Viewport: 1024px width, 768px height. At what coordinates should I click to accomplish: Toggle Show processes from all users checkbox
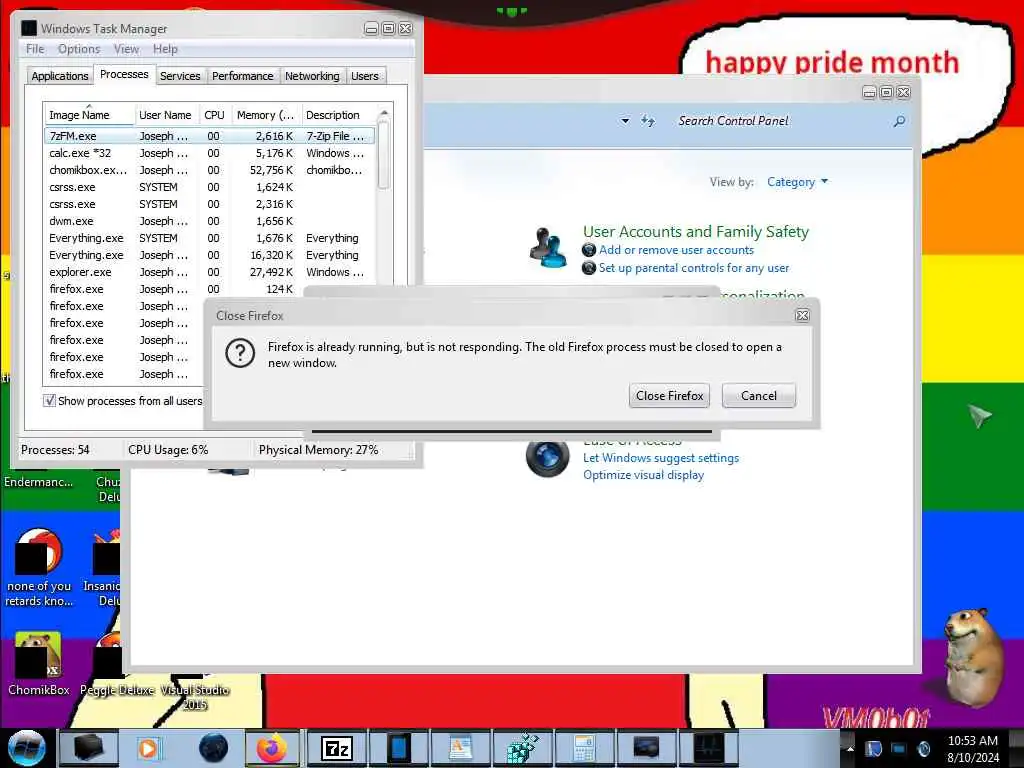49,400
